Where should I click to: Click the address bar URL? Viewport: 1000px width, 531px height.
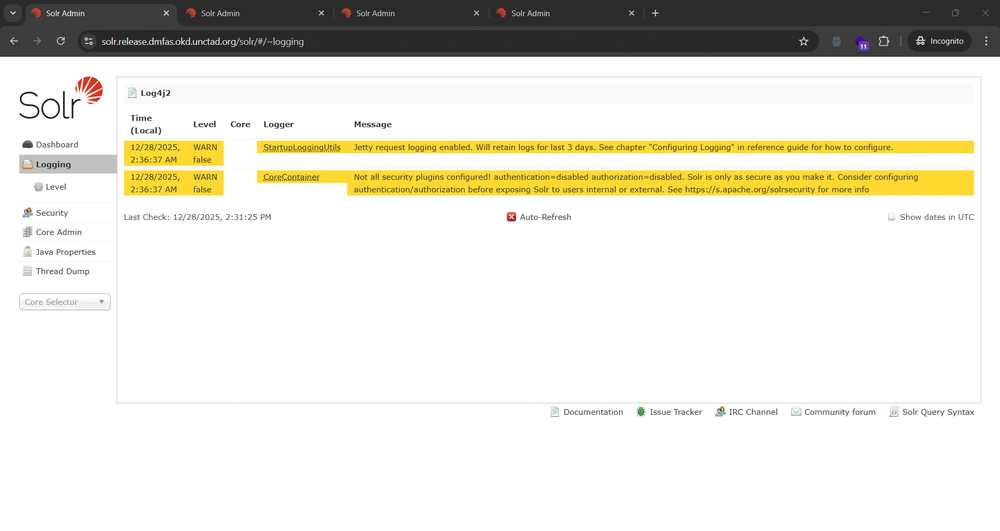203,41
